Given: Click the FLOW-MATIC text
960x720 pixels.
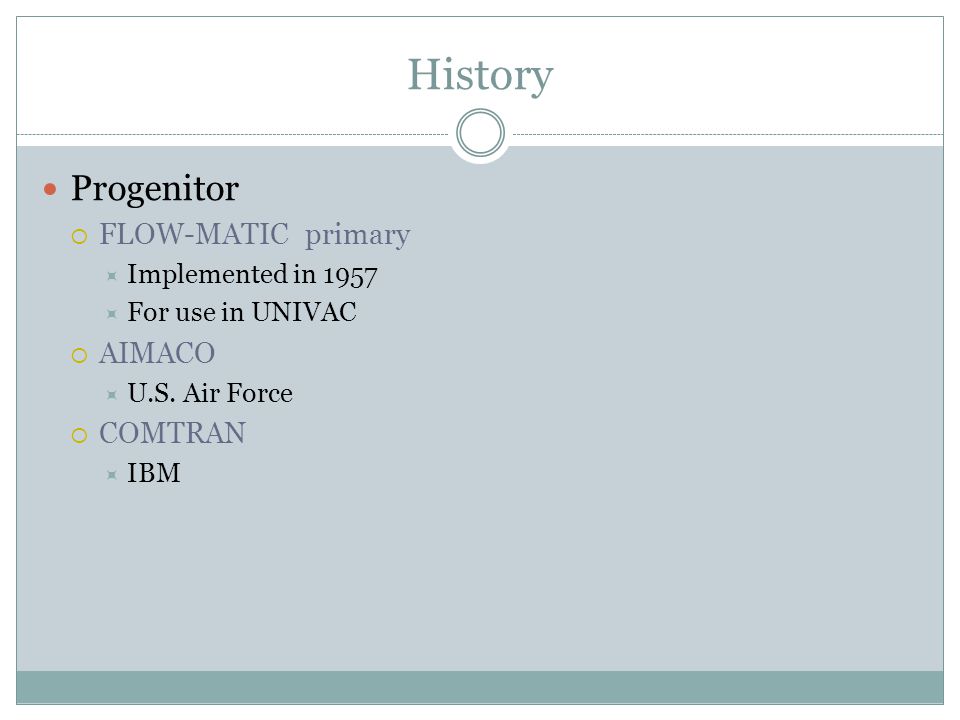Looking at the screenshot, I should pyautogui.click(x=193, y=234).
